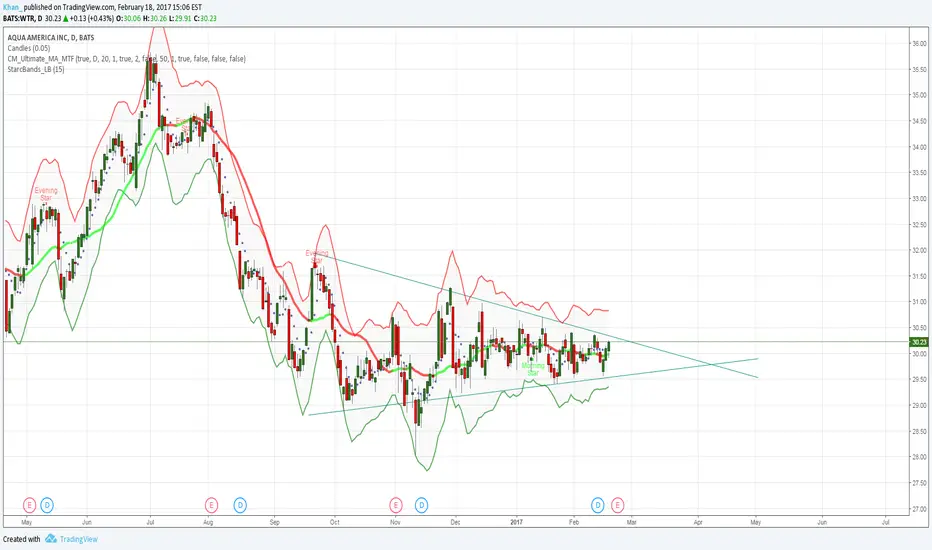Screen dimensions: 932x550
Task: Click the +0.13 (+0.43%) price change value
Action: click(92, 18)
